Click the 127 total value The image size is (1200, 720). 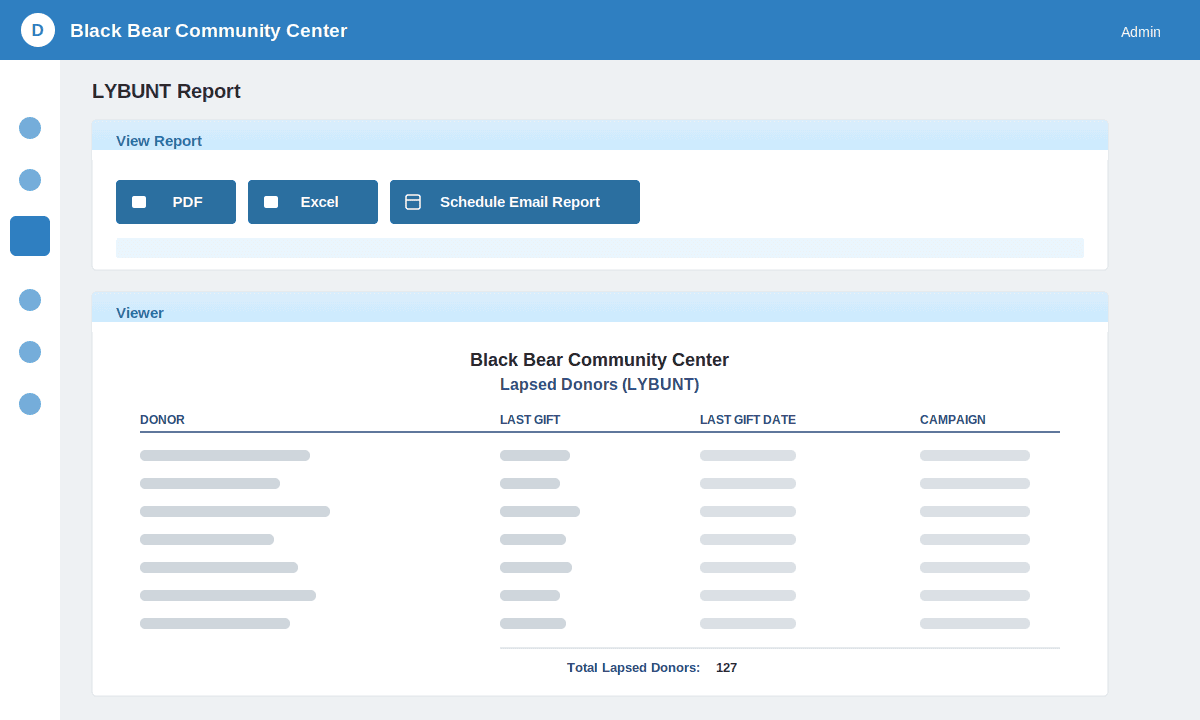pos(727,668)
